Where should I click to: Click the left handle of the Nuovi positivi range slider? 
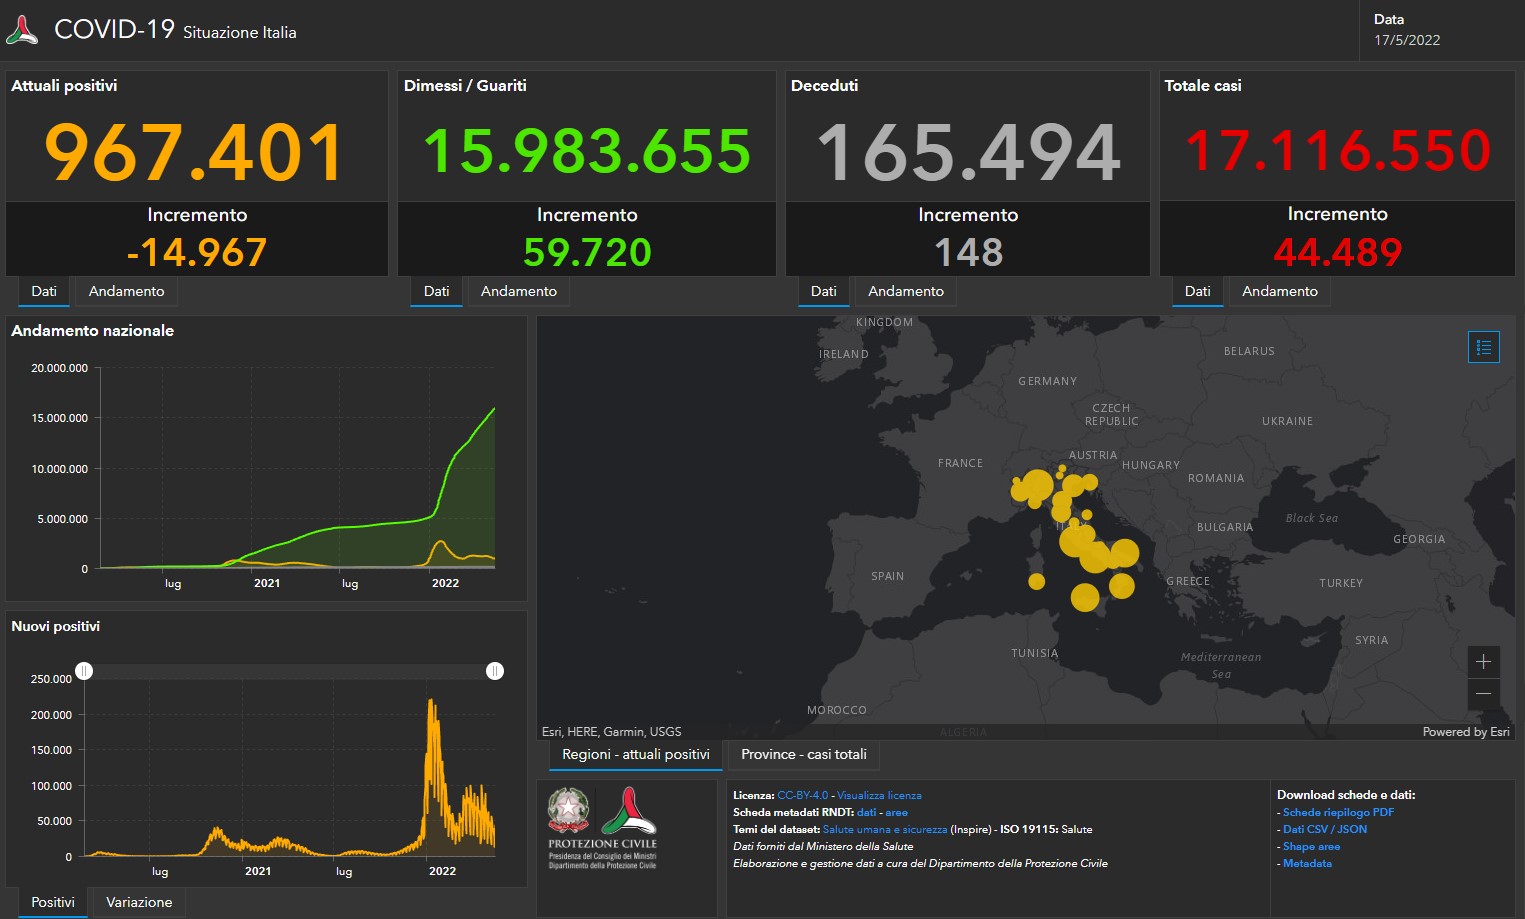click(x=84, y=671)
